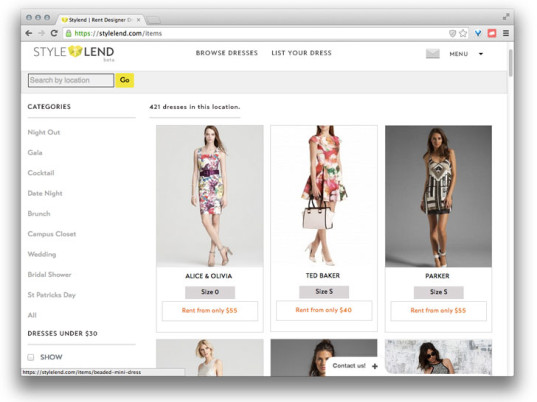
Task: Click the 421 dresses in this location text
Action: [195, 107]
